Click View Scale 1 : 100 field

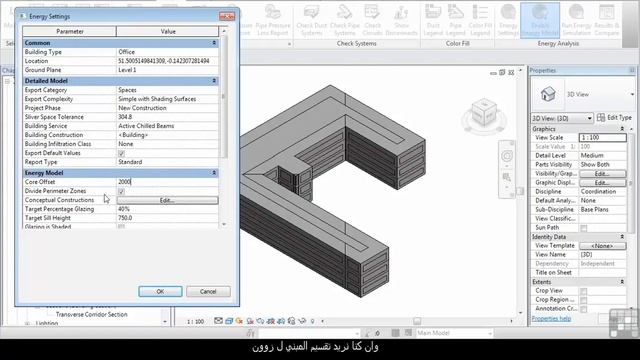(x=602, y=138)
